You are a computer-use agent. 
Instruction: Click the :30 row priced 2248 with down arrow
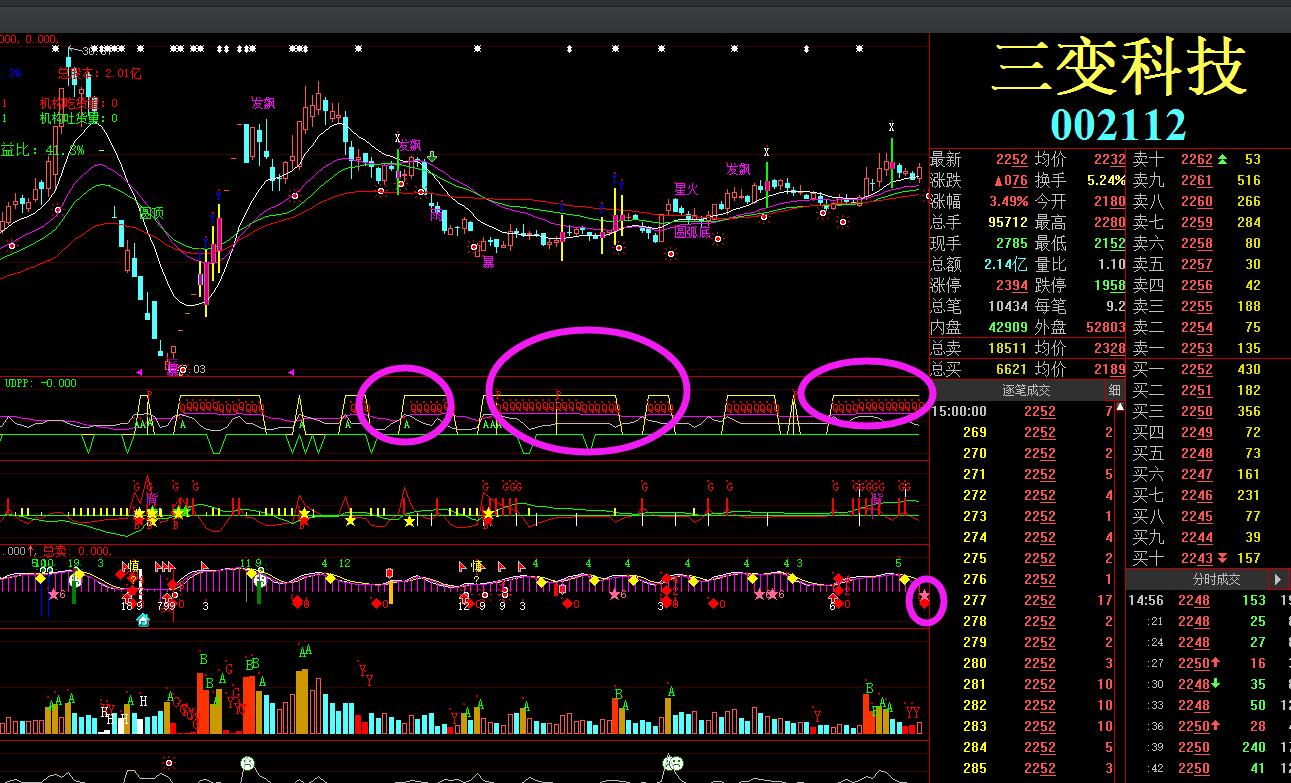pos(1209,684)
